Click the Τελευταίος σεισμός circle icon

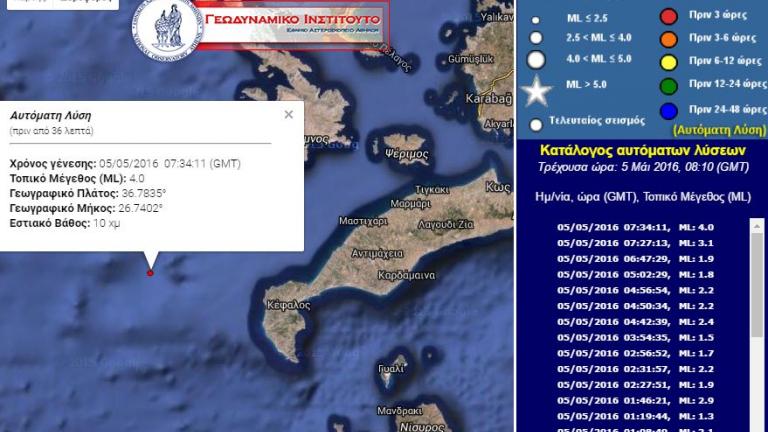[x=536, y=125]
